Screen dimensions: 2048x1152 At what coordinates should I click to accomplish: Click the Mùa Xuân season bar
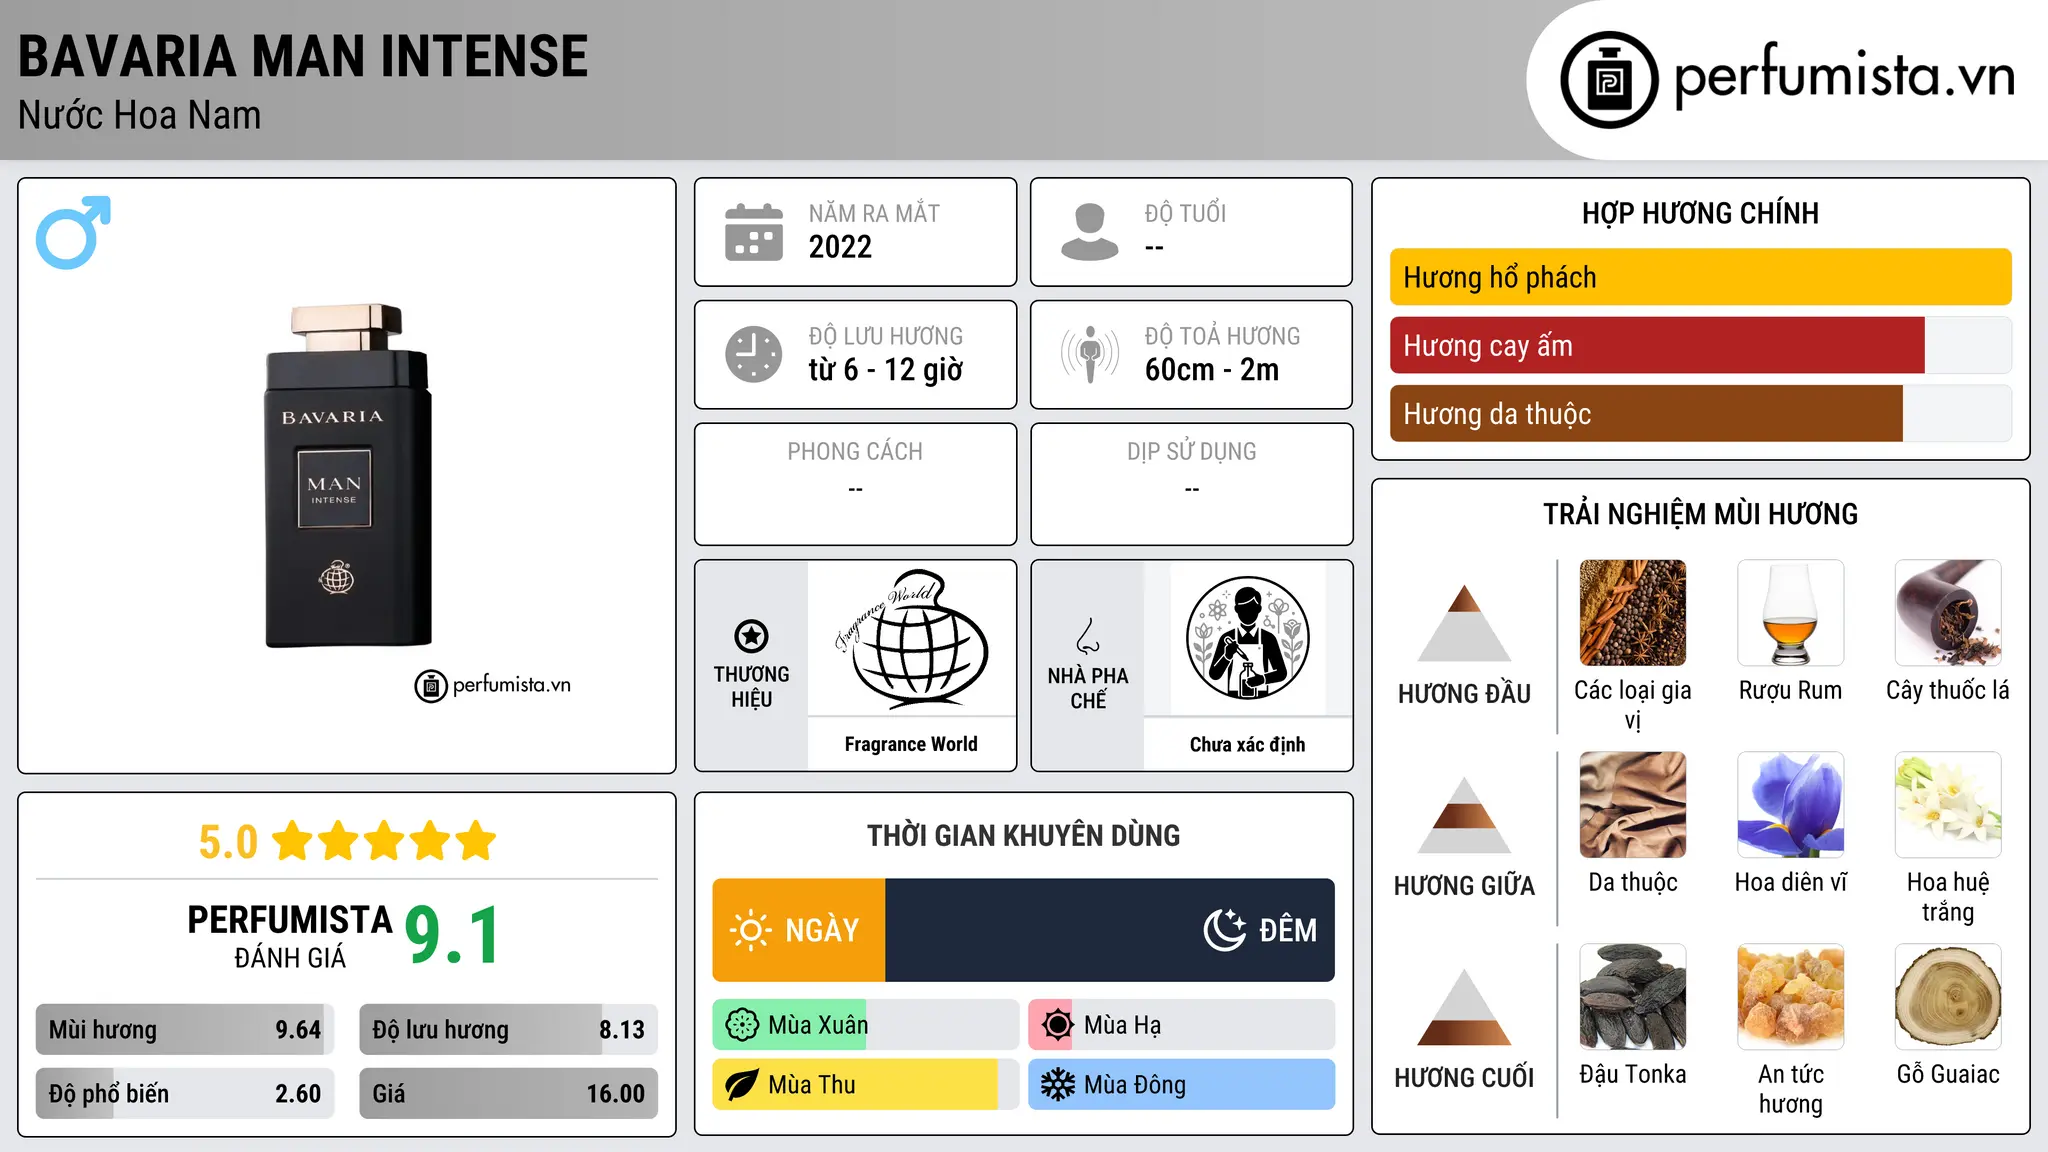[866, 1025]
